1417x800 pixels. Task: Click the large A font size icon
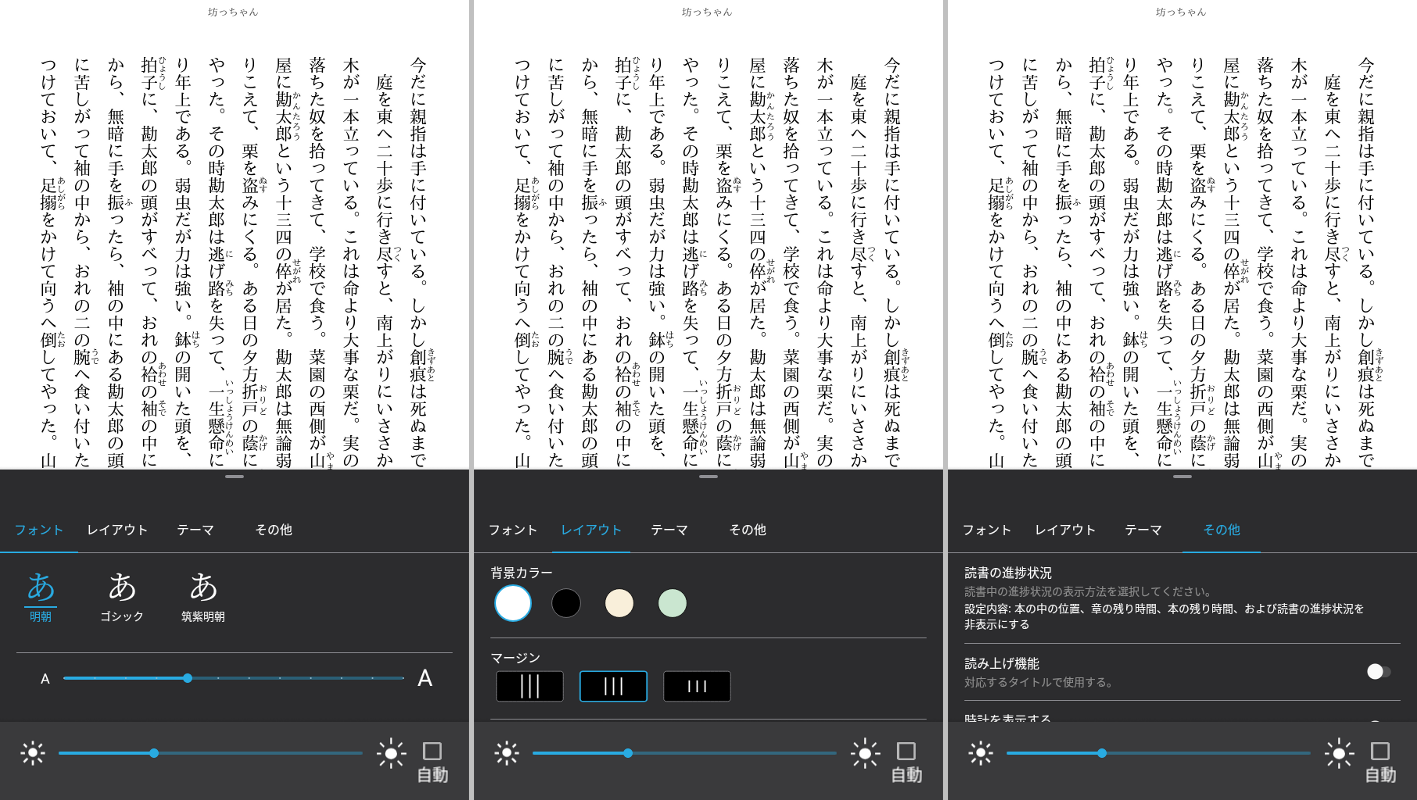425,678
